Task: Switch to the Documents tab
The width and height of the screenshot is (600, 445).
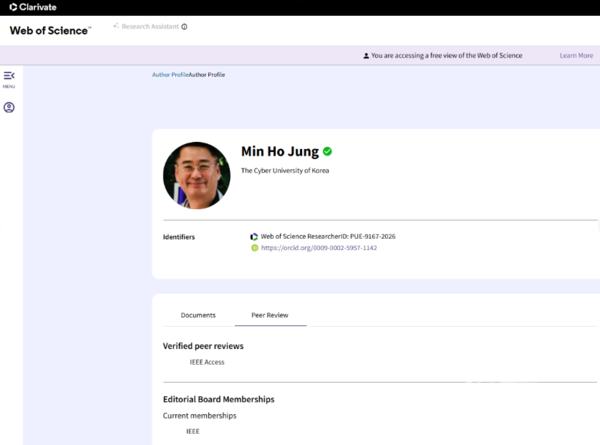Action: [x=198, y=315]
